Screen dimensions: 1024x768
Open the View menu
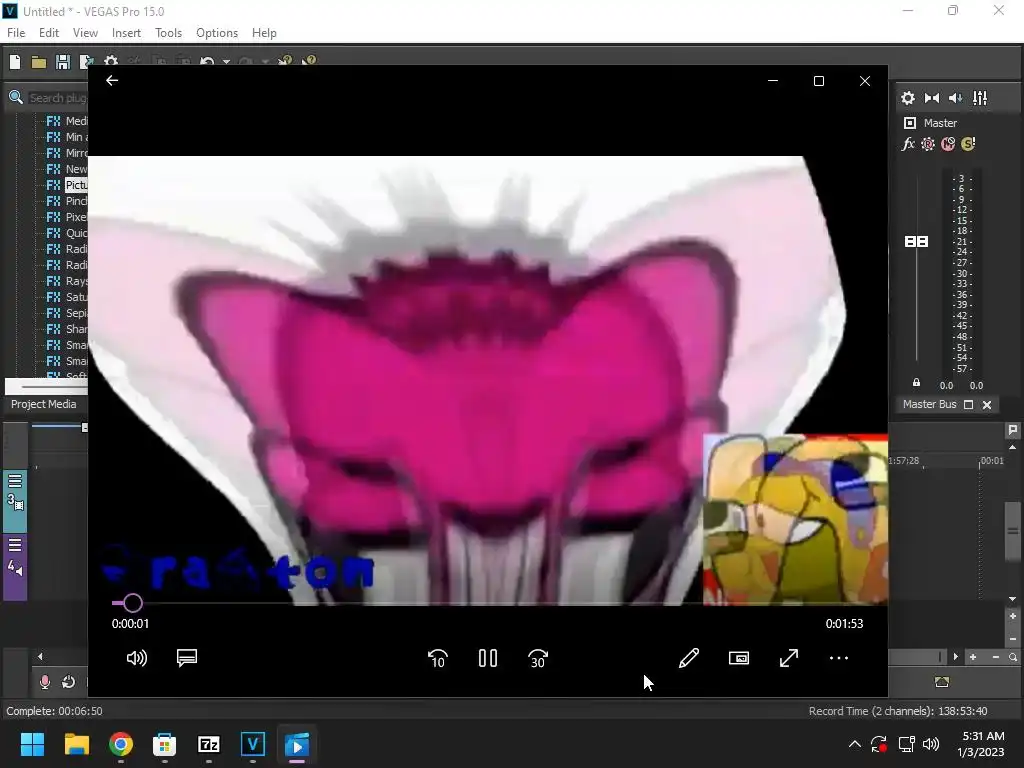coord(85,33)
